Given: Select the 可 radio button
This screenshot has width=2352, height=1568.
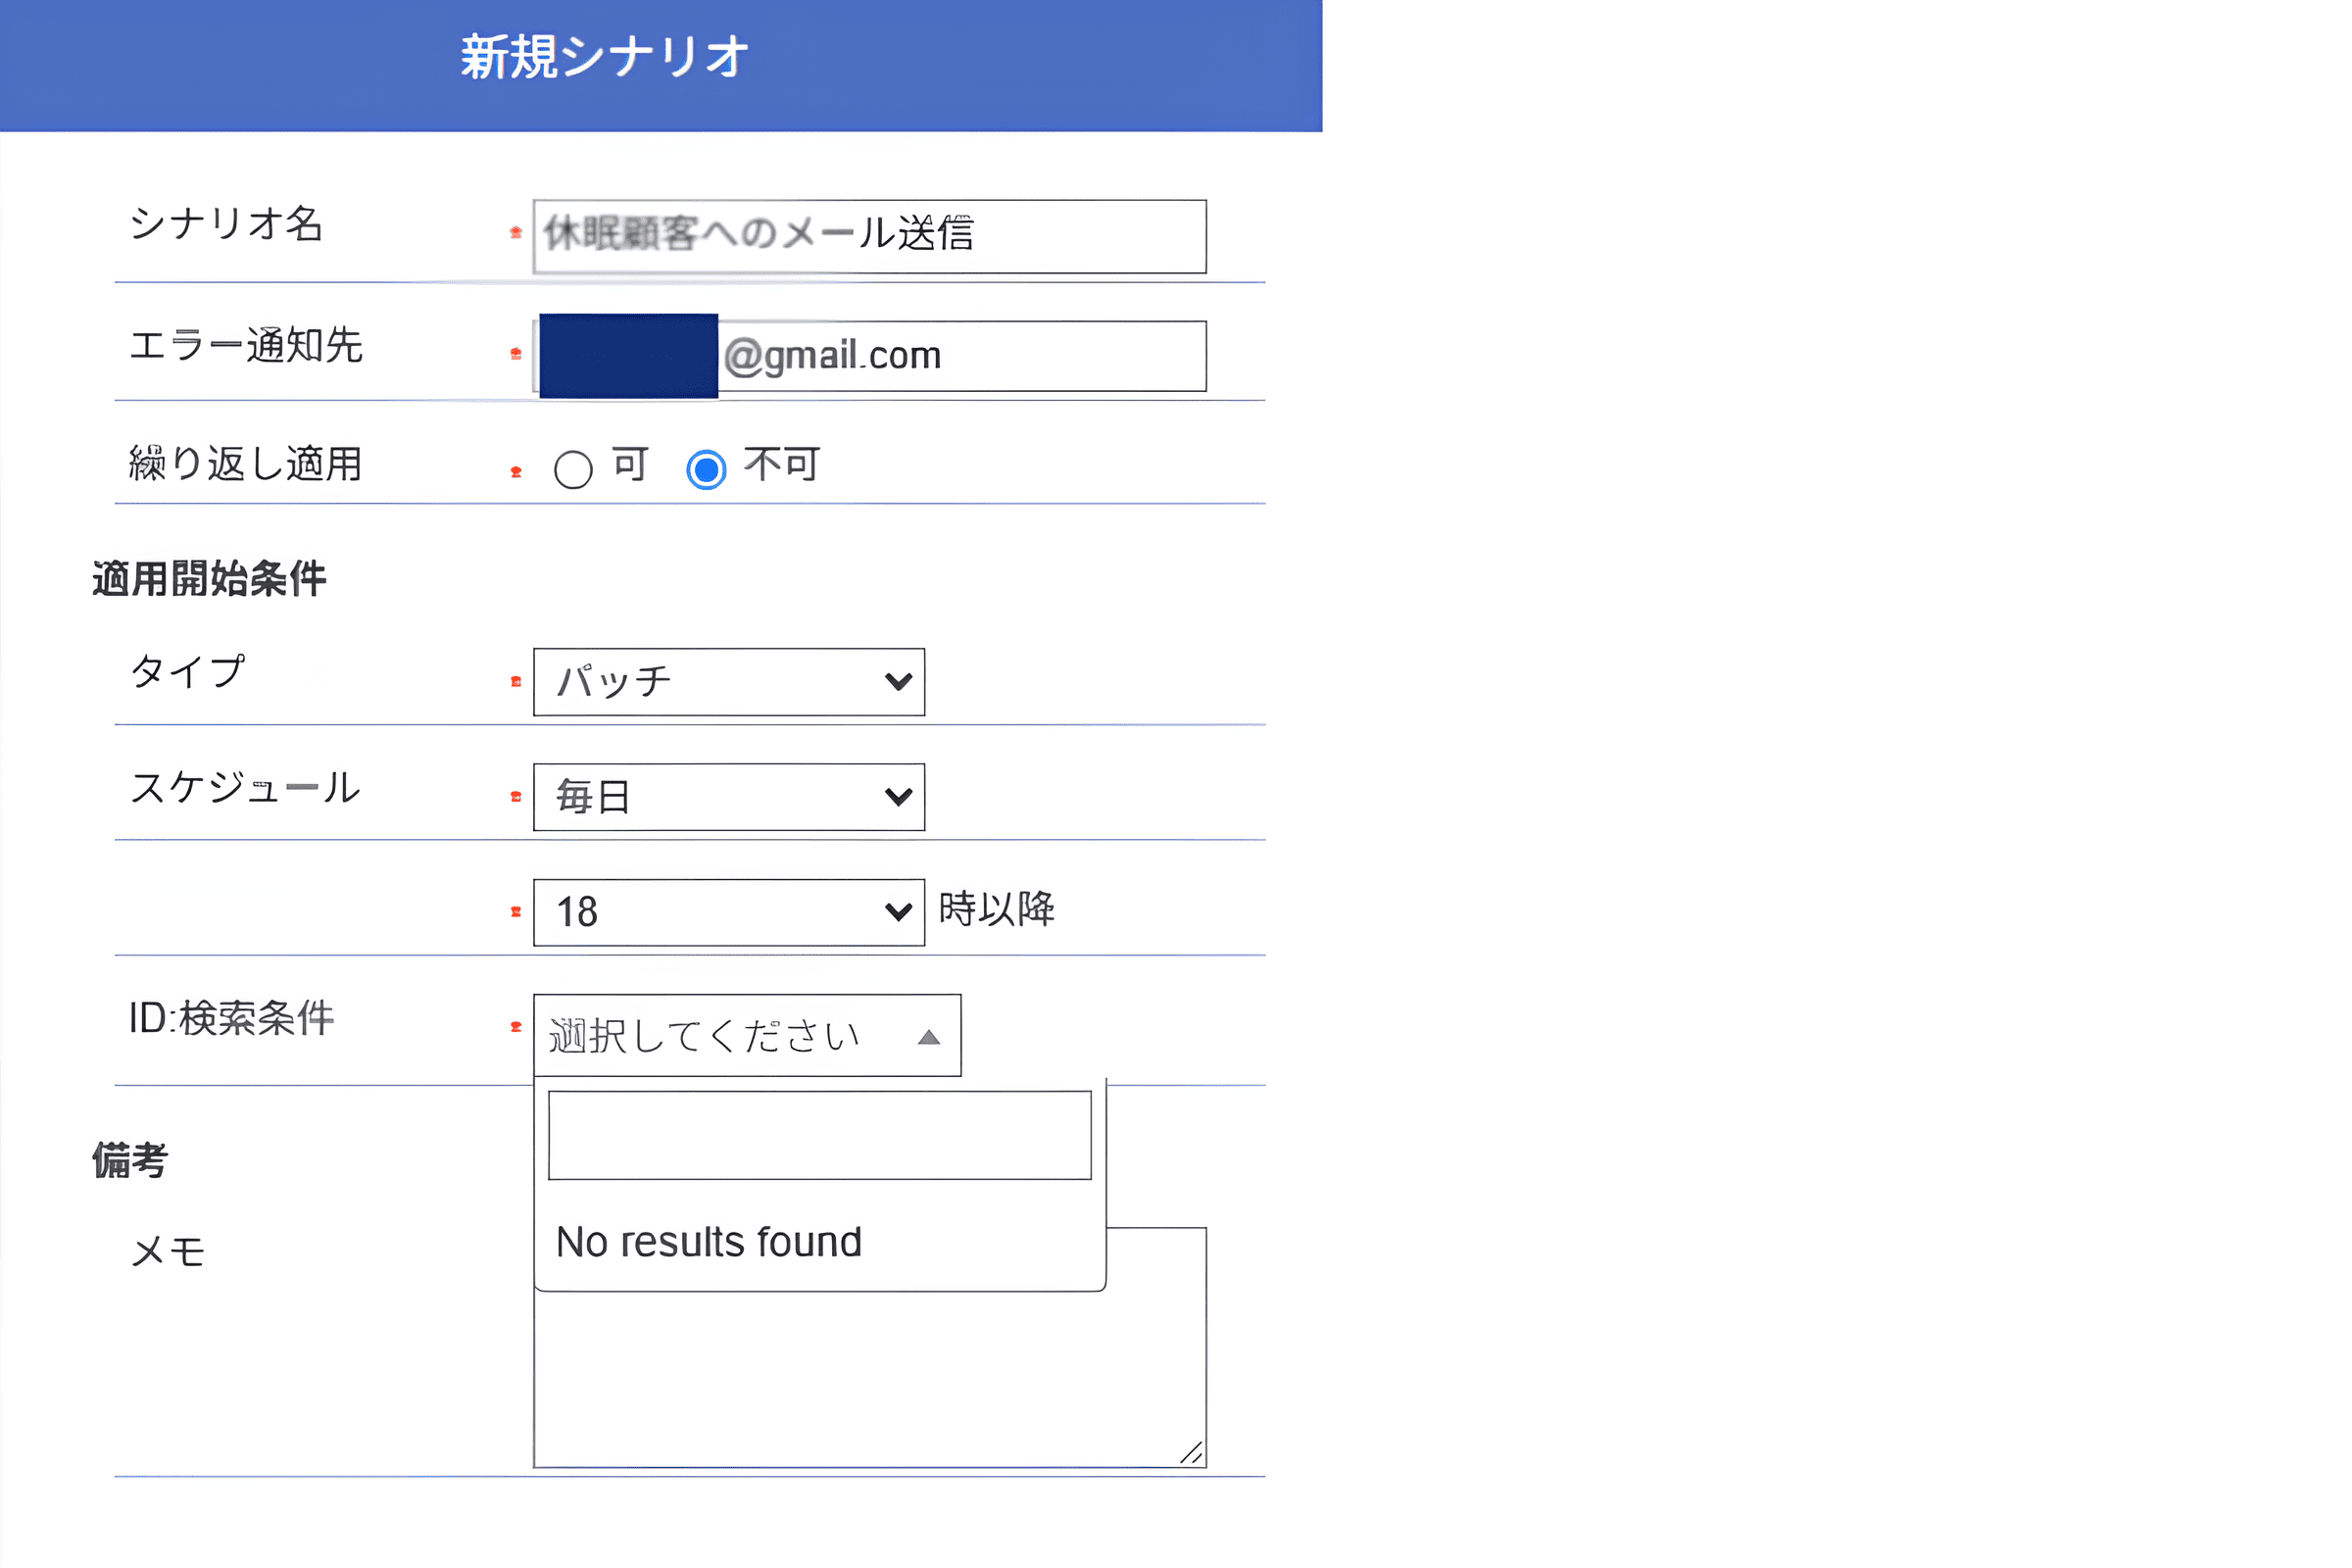Looking at the screenshot, I should (573, 469).
